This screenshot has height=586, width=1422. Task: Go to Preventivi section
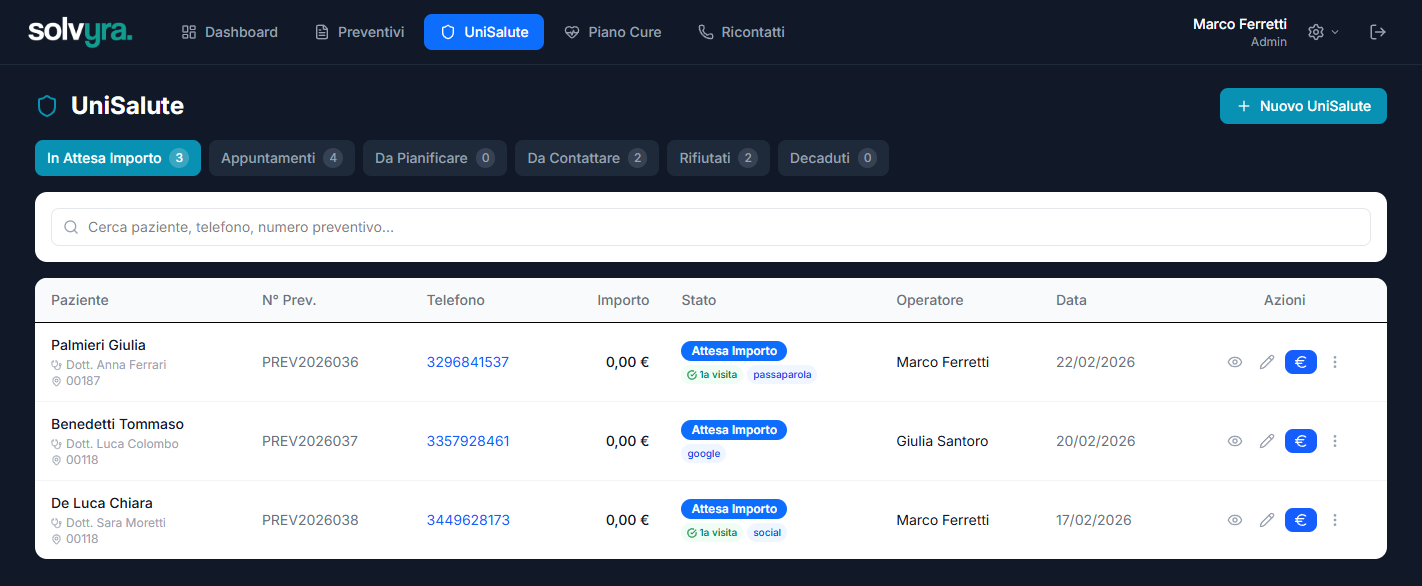pyautogui.click(x=359, y=32)
